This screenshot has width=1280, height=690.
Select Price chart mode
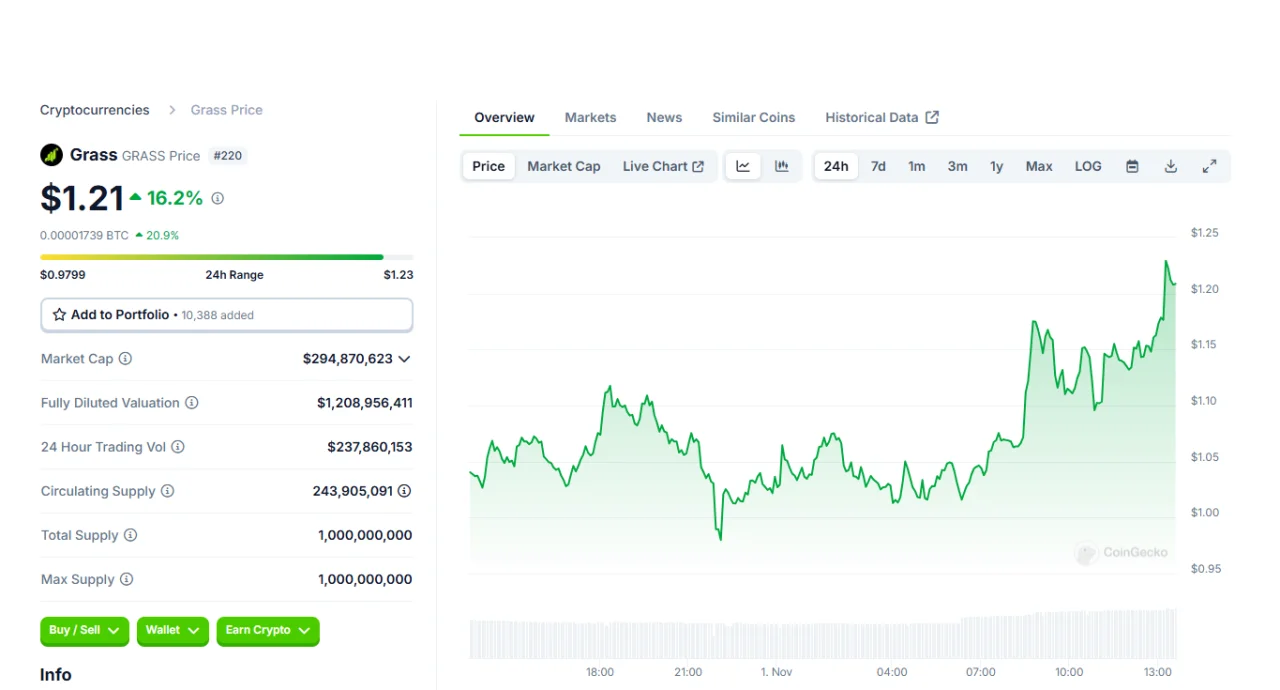click(x=488, y=166)
